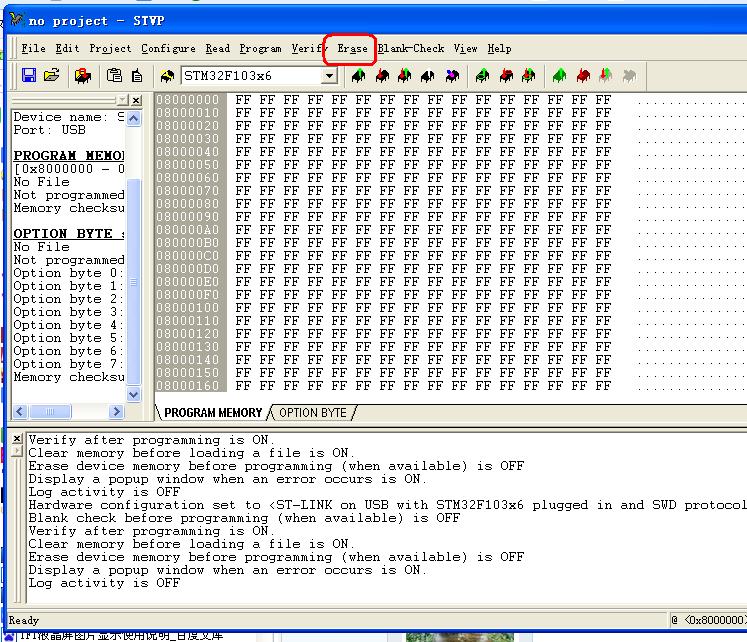Click side panel horizontal scrollbar left arrow
Image resolution: width=747 pixels, height=642 pixels.
[x=20, y=411]
